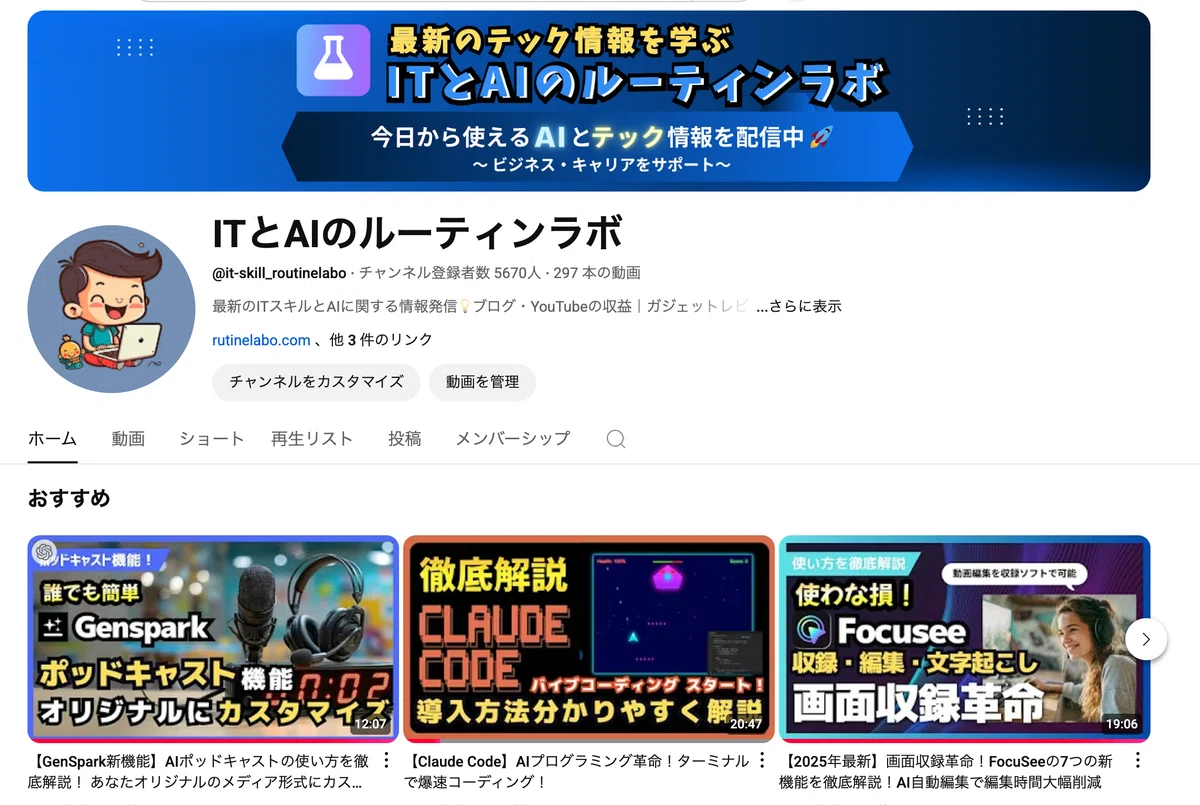
Task: Play the Focusee screen recording thumbnail
Action: tap(965, 639)
